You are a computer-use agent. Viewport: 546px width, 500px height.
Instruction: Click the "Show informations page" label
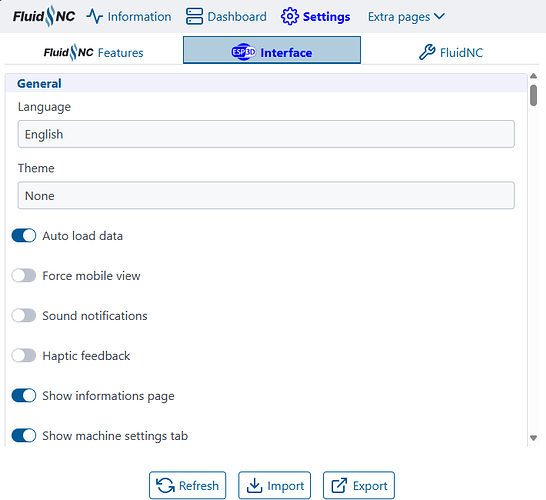pyautogui.click(x=108, y=396)
